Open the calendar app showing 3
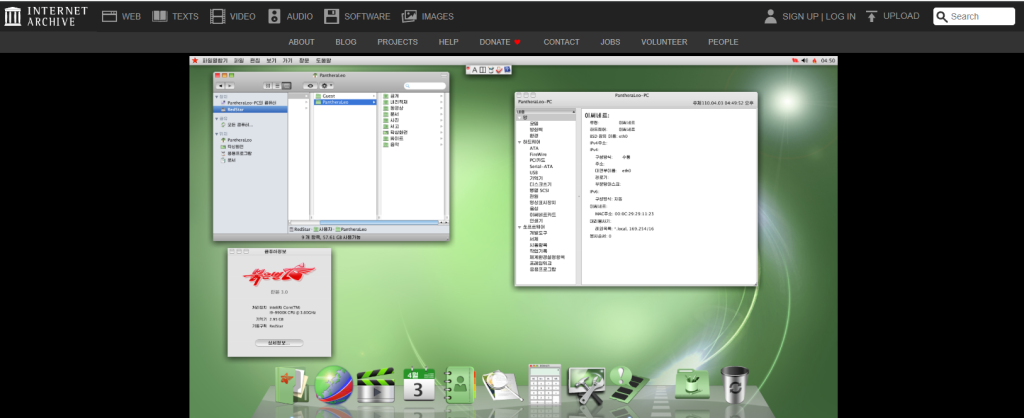 418,386
